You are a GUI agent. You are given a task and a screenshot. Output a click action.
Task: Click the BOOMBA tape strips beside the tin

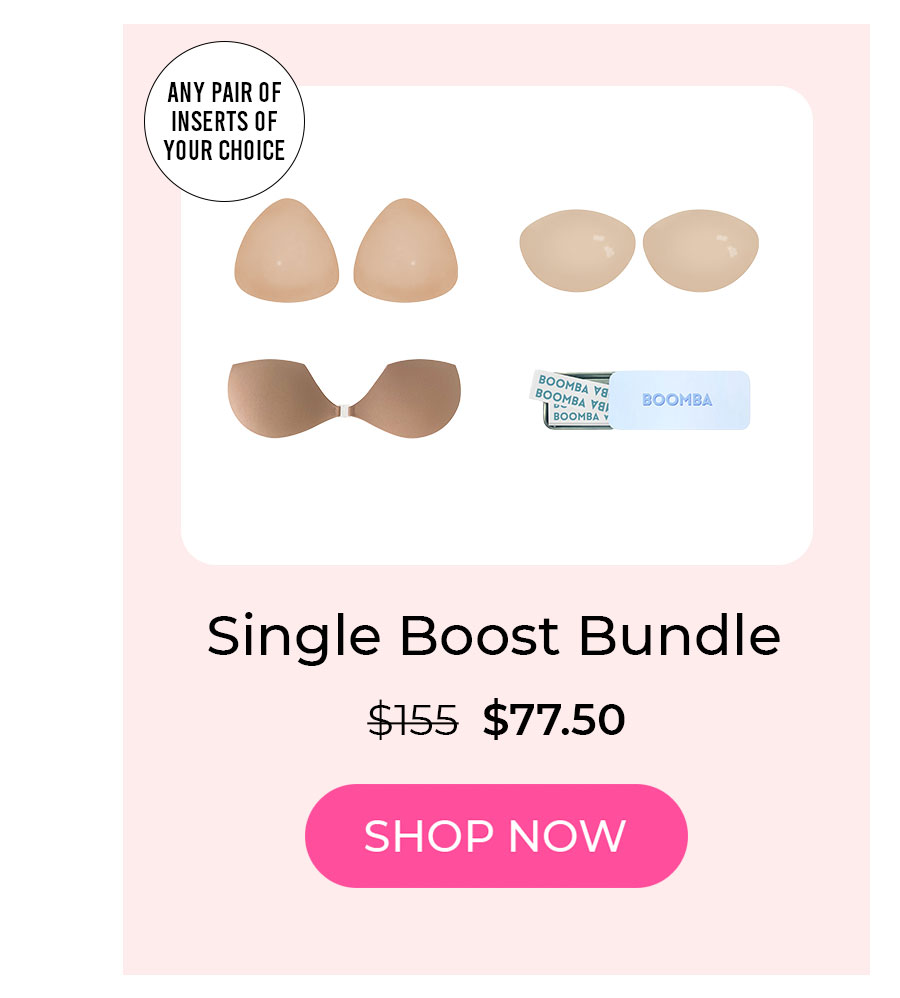(570, 398)
